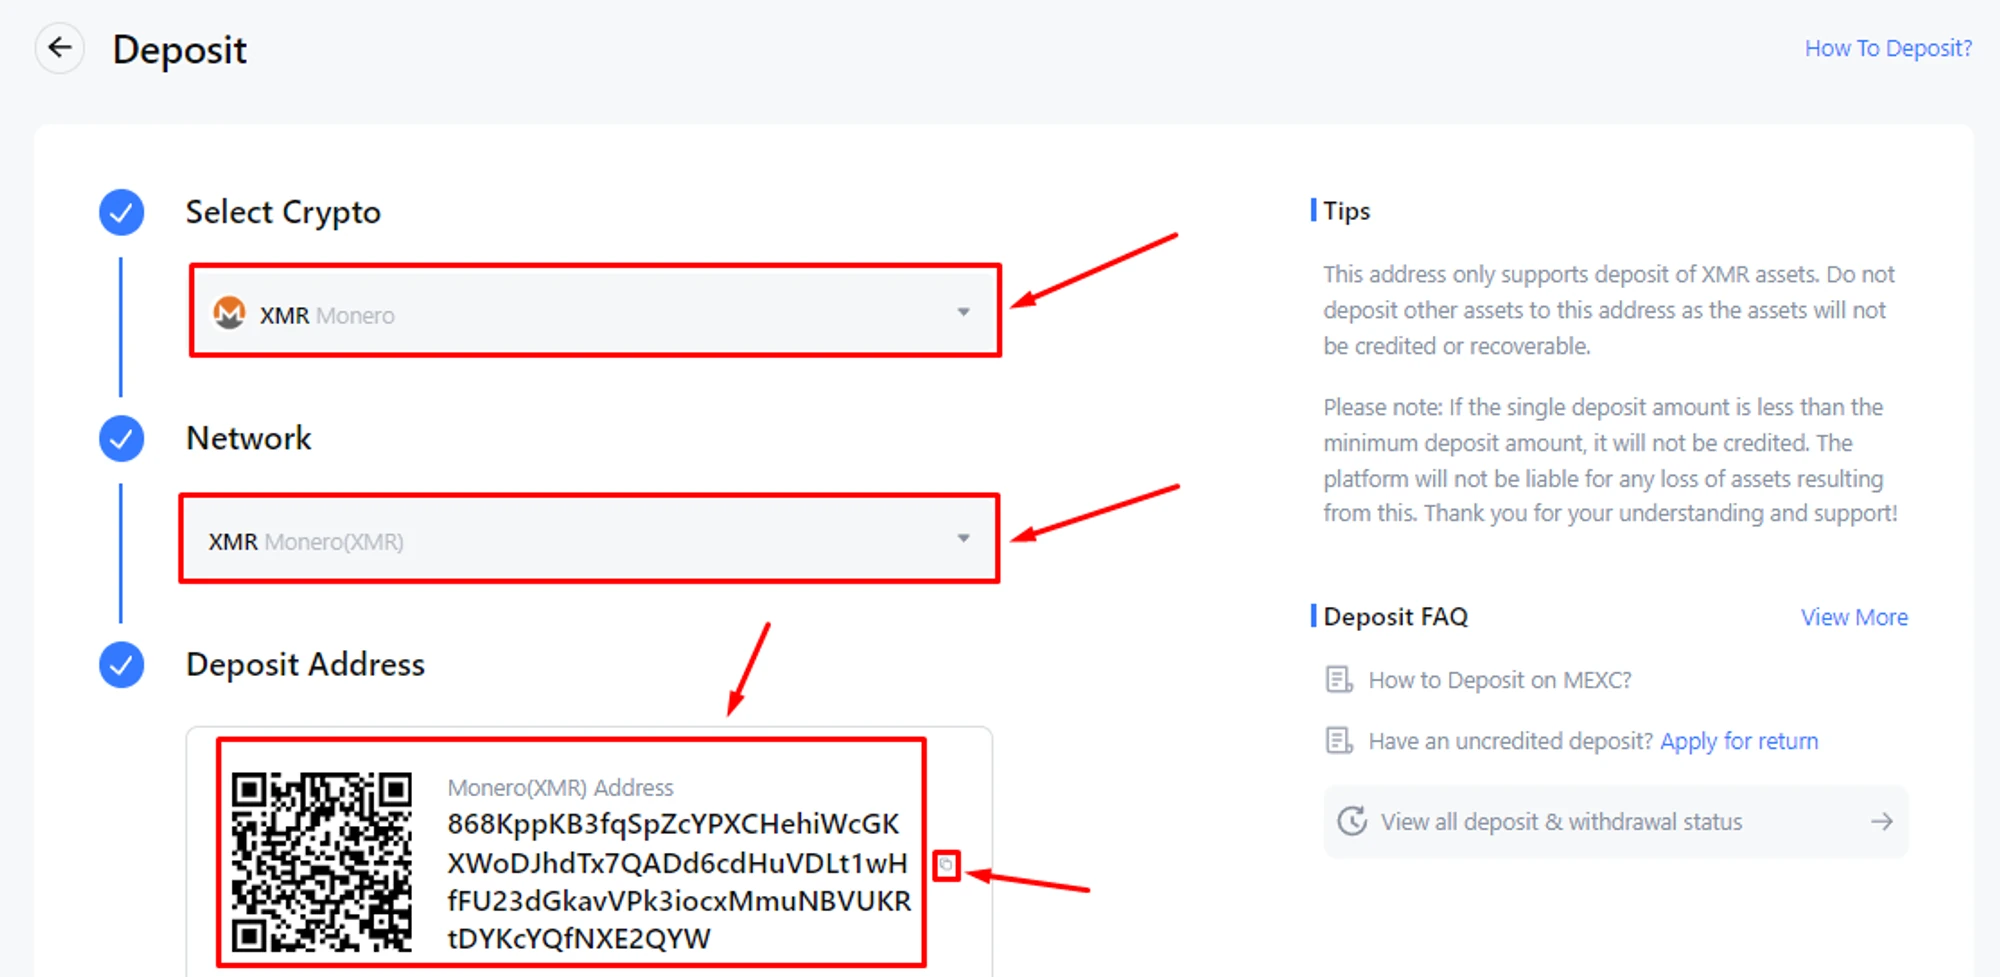This screenshot has width=2000, height=977.
Task: Expand the Monero(XMR) network dropdown
Action: point(590,538)
